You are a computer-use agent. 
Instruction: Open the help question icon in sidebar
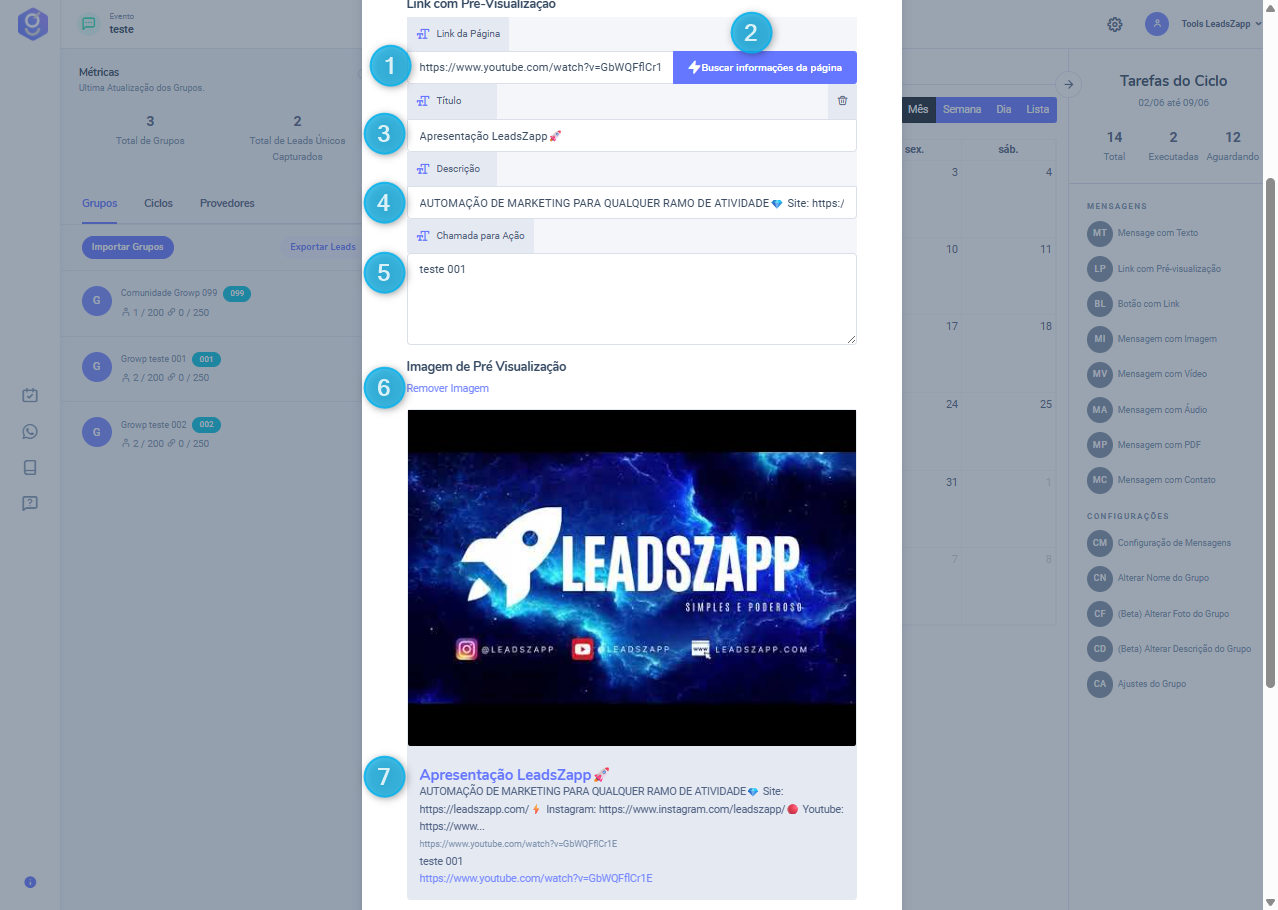click(x=30, y=503)
